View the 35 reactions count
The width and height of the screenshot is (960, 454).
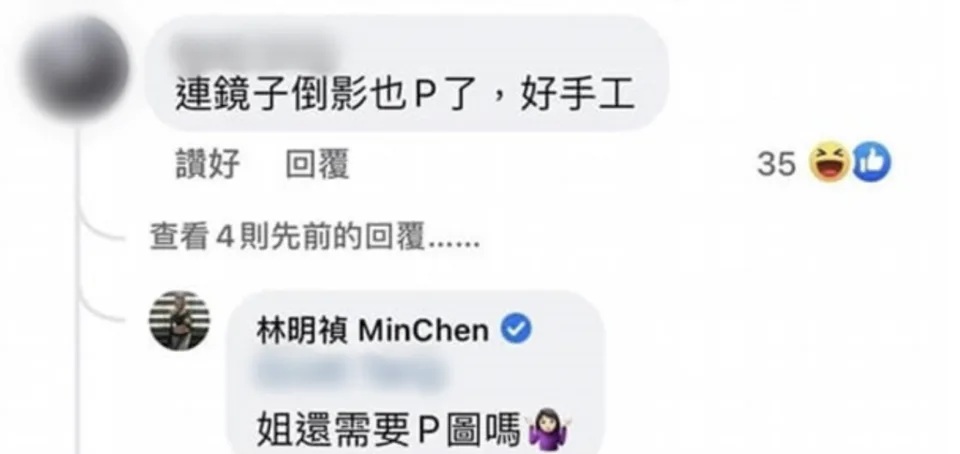coord(776,164)
